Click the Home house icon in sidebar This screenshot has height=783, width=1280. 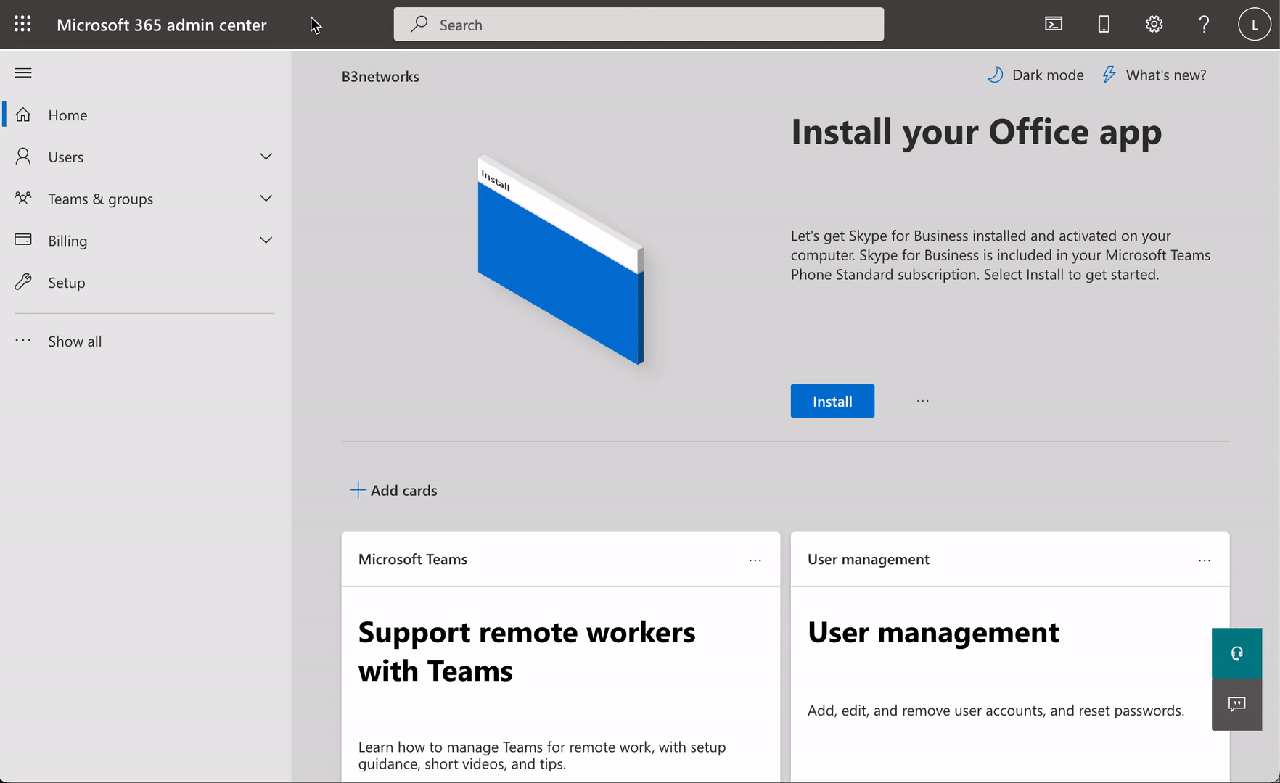24,114
